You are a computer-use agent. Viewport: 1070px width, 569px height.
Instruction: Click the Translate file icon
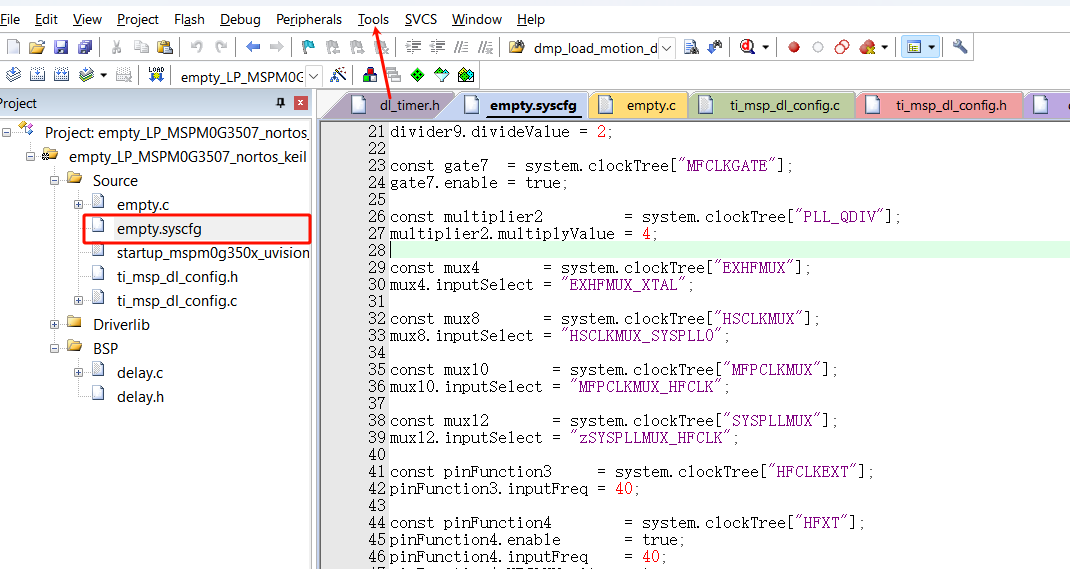(14, 75)
